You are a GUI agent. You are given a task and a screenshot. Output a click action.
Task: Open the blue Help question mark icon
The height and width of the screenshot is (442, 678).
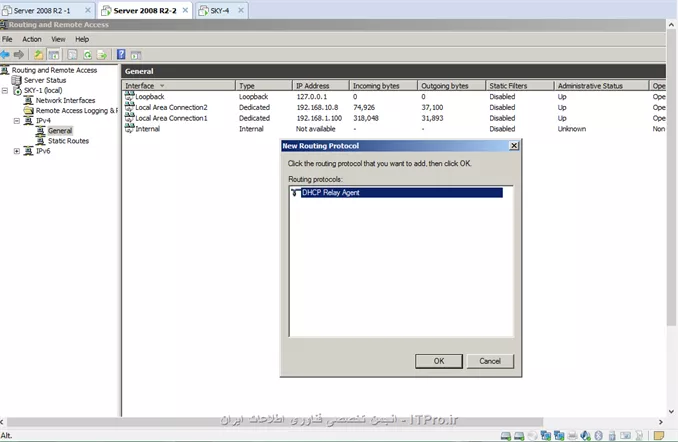point(121,54)
